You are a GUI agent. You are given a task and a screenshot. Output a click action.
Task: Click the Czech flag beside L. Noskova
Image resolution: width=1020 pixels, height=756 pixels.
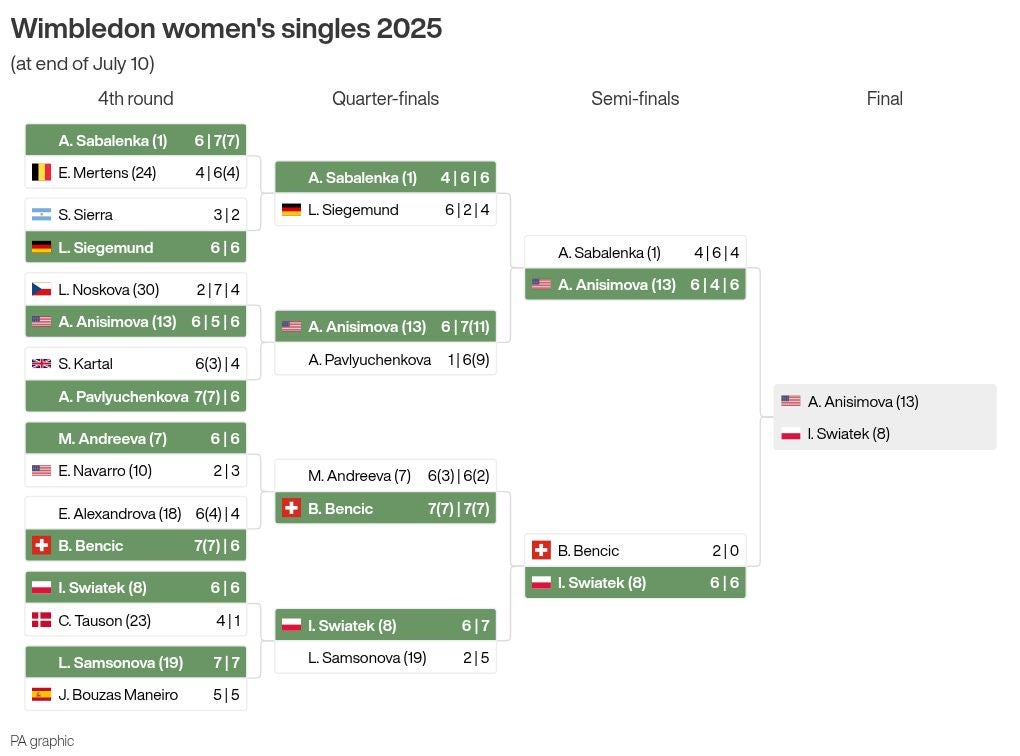41,290
